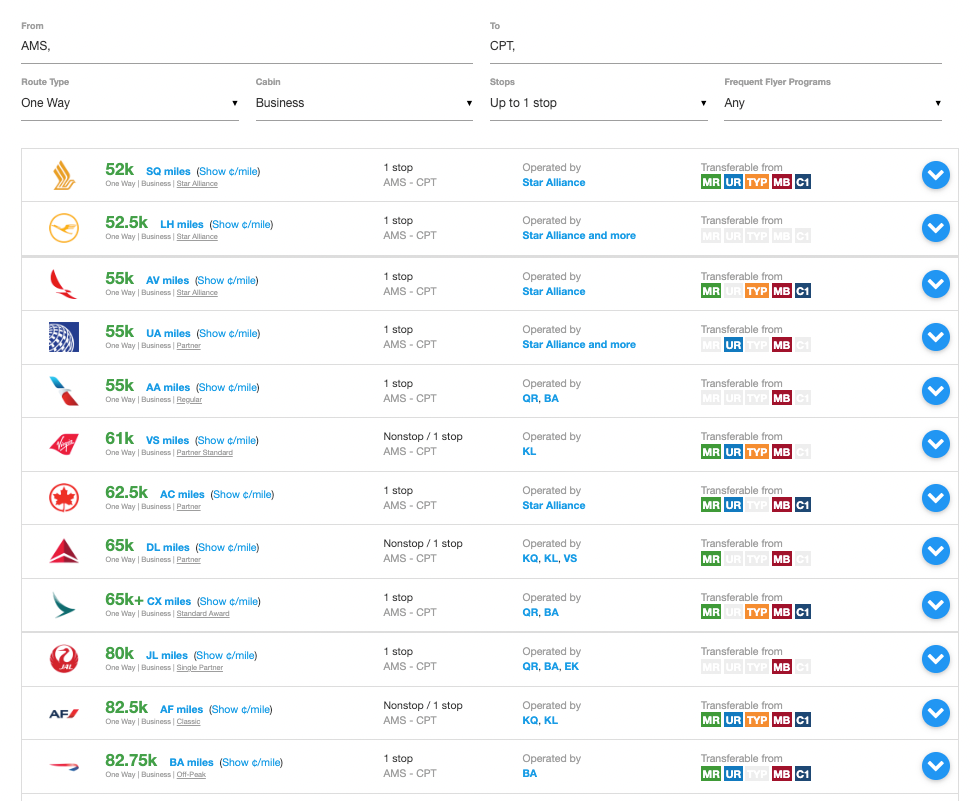Click the C1 badge in CX miles row

802,612
